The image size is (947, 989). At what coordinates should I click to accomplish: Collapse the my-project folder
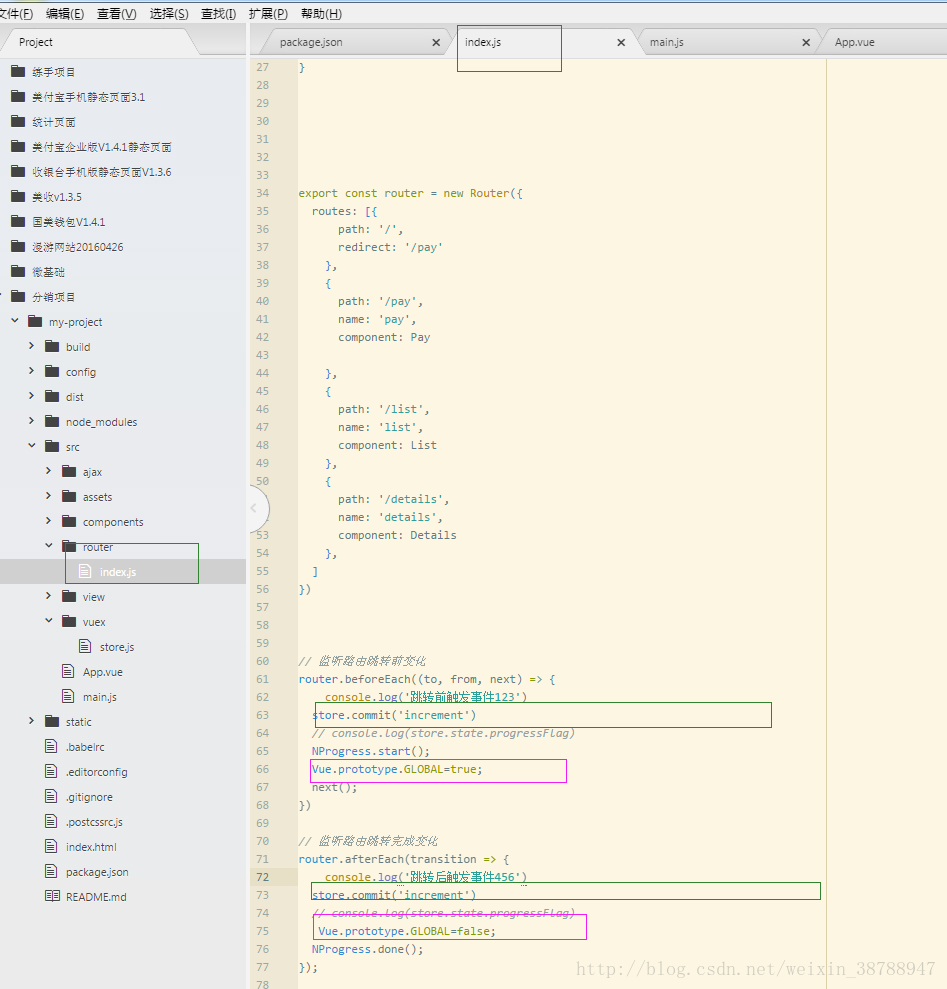tap(15, 321)
